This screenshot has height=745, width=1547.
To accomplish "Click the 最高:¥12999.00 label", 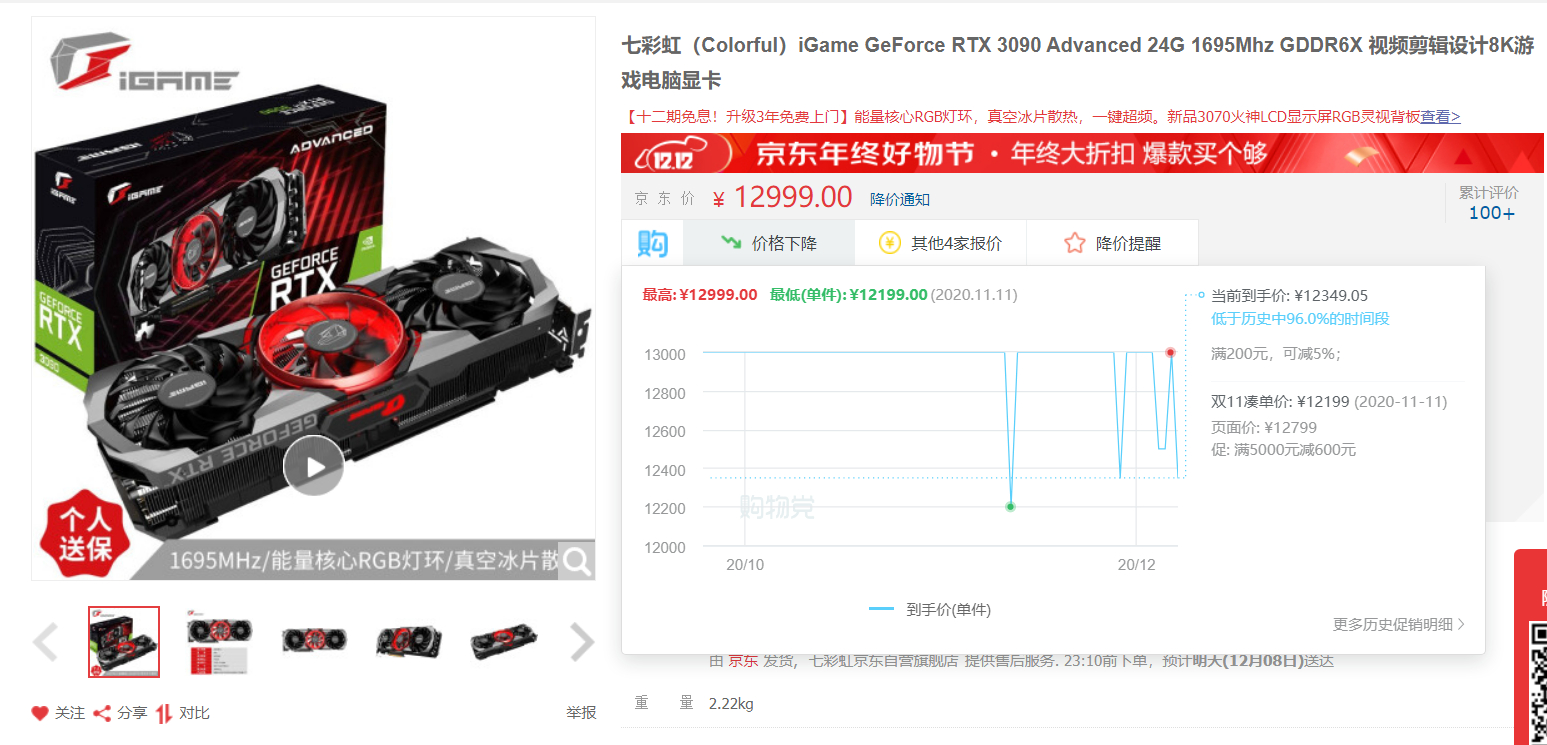I will 700,295.
